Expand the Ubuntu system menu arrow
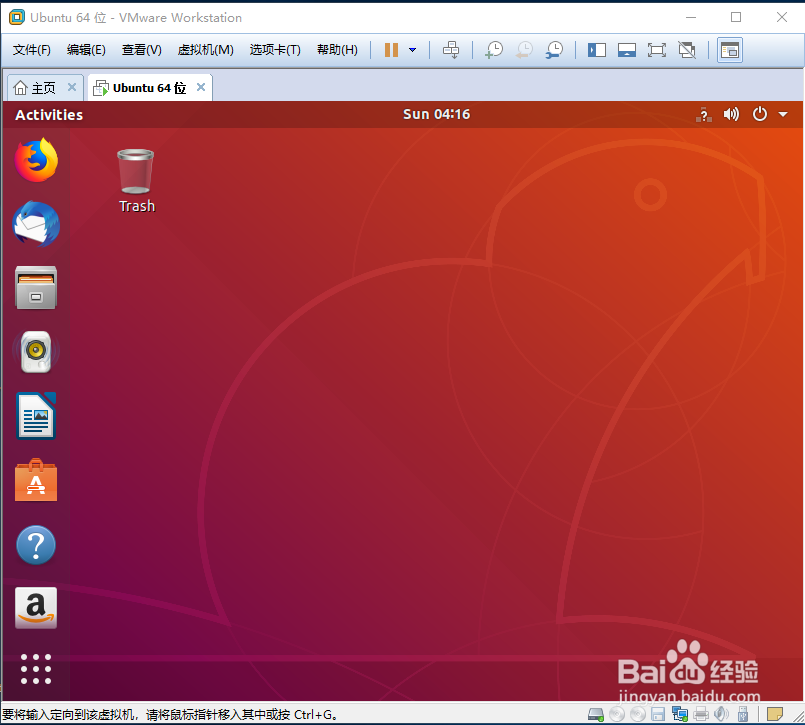Viewport: 805px width, 725px height. click(783, 114)
